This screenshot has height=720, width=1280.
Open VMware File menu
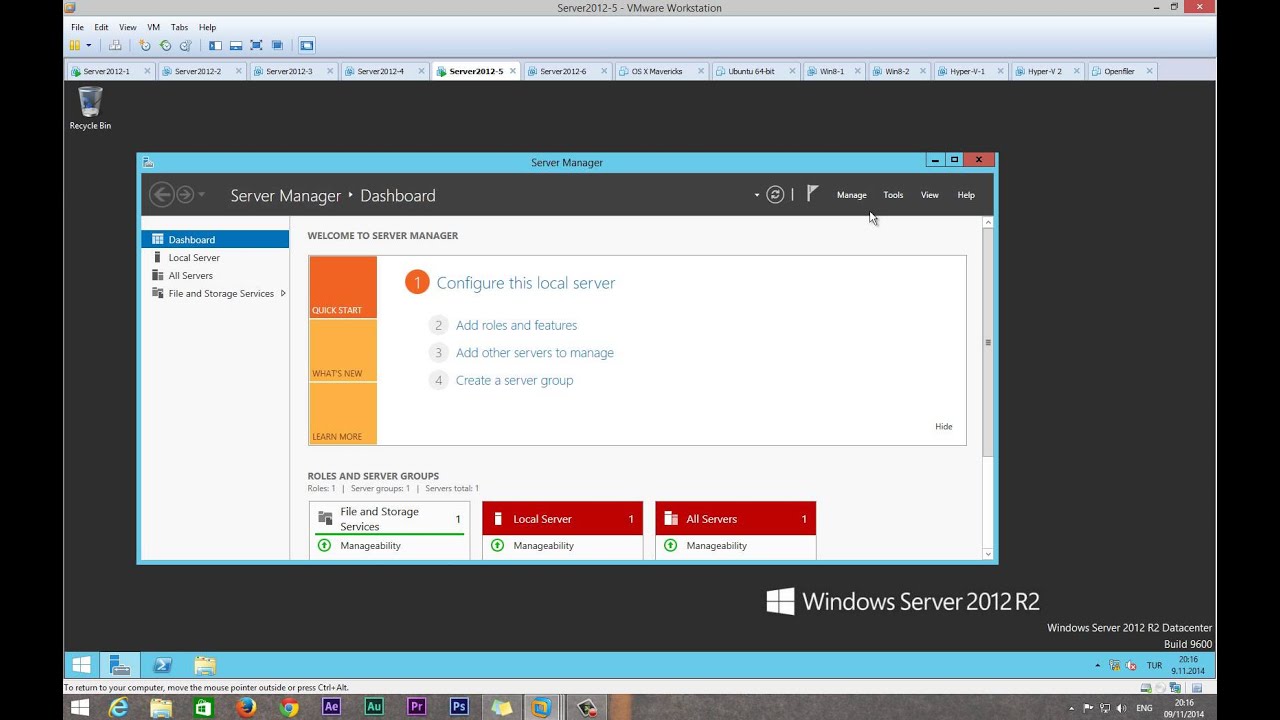pyautogui.click(x=77, y=27)
